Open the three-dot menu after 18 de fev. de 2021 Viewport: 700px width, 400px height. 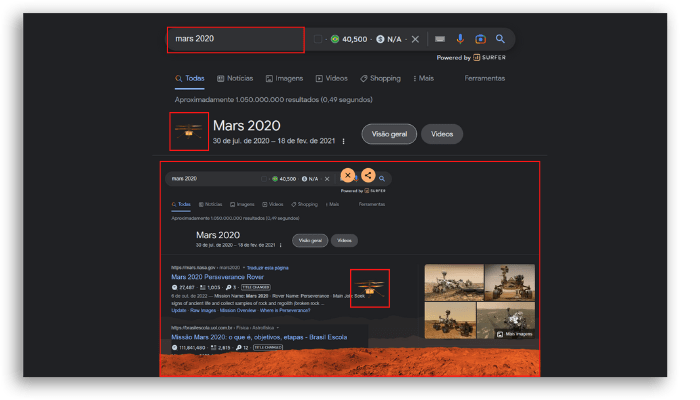click(343, 142)
